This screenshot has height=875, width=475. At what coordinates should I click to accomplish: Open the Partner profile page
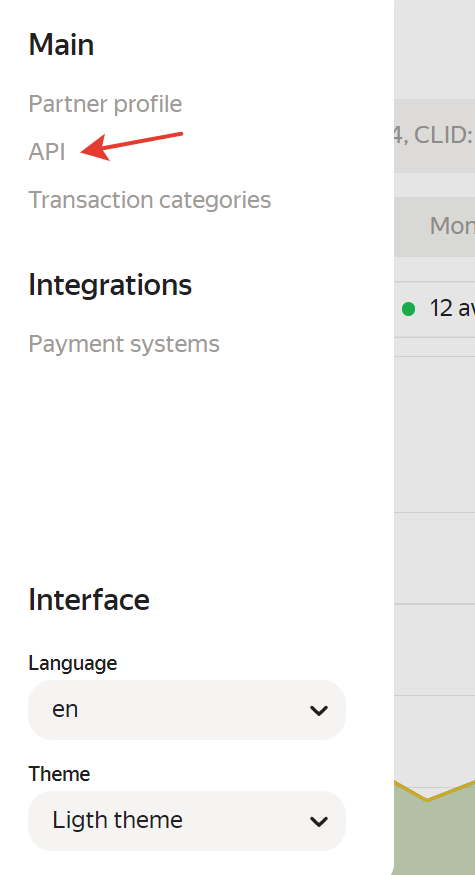[105, 104]
